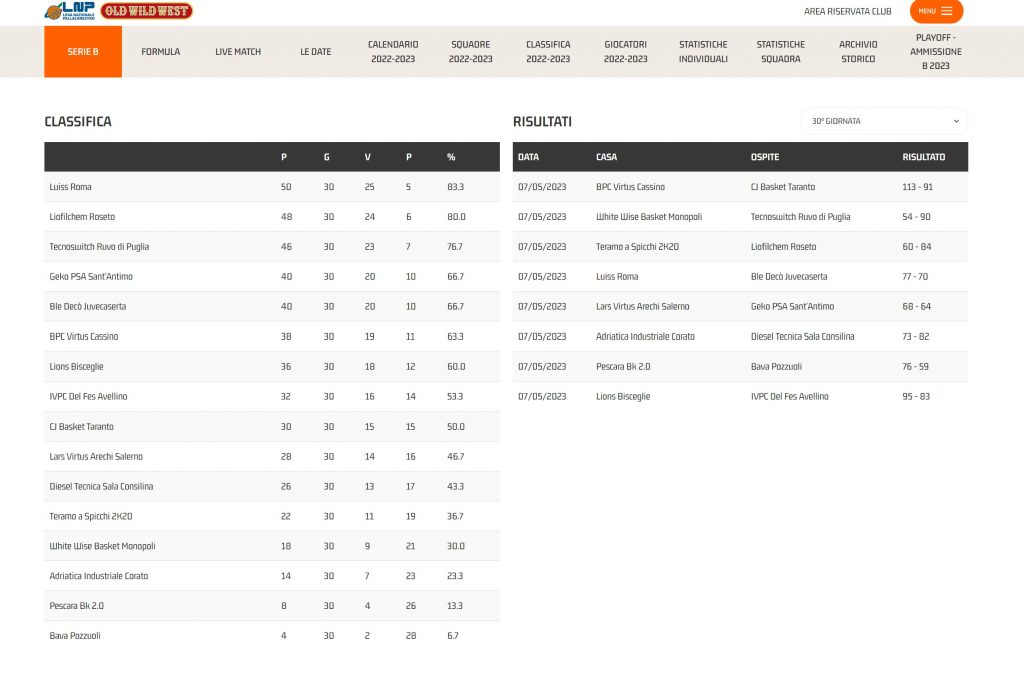This screenshot has height=678, width=1024.
Task: Open Le Date menu item
Action: [x=315, y=52]
